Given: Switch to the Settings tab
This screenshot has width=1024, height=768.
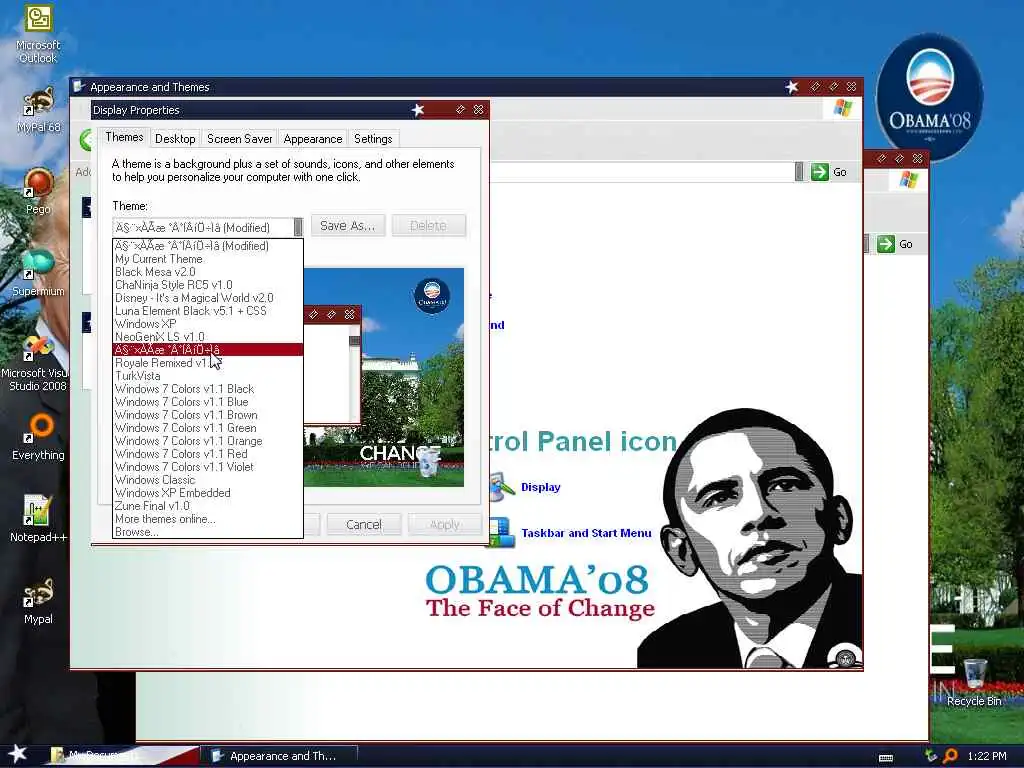Looking at the screenshot, I should coord(373,139).
